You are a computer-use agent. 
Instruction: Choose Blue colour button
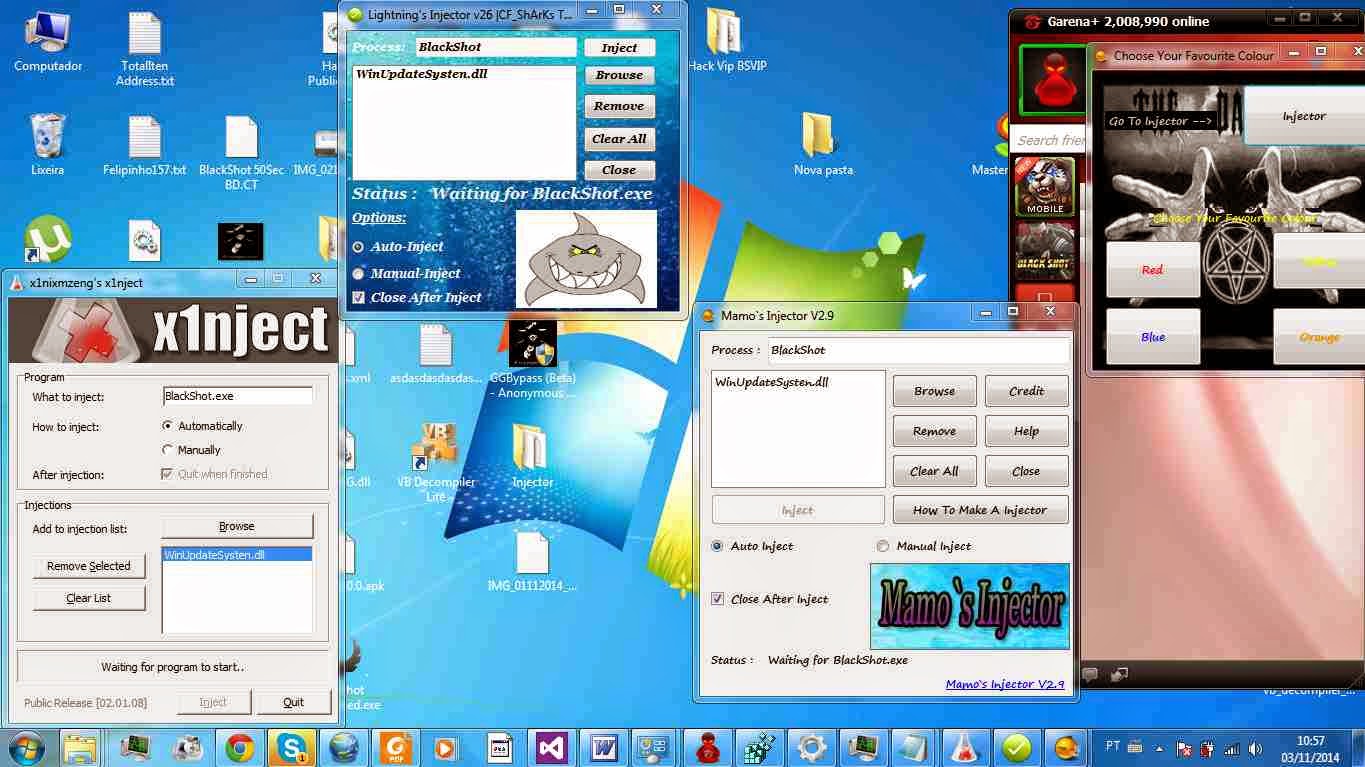pyautogui.click(x=1153, y=337)
